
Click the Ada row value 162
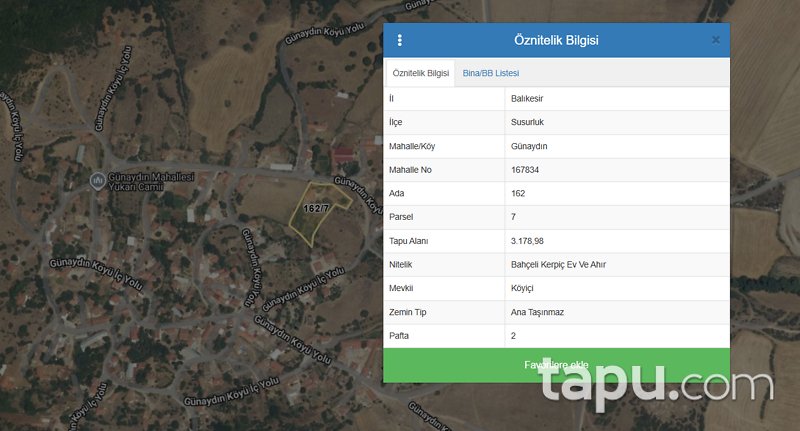click(518, 193)
